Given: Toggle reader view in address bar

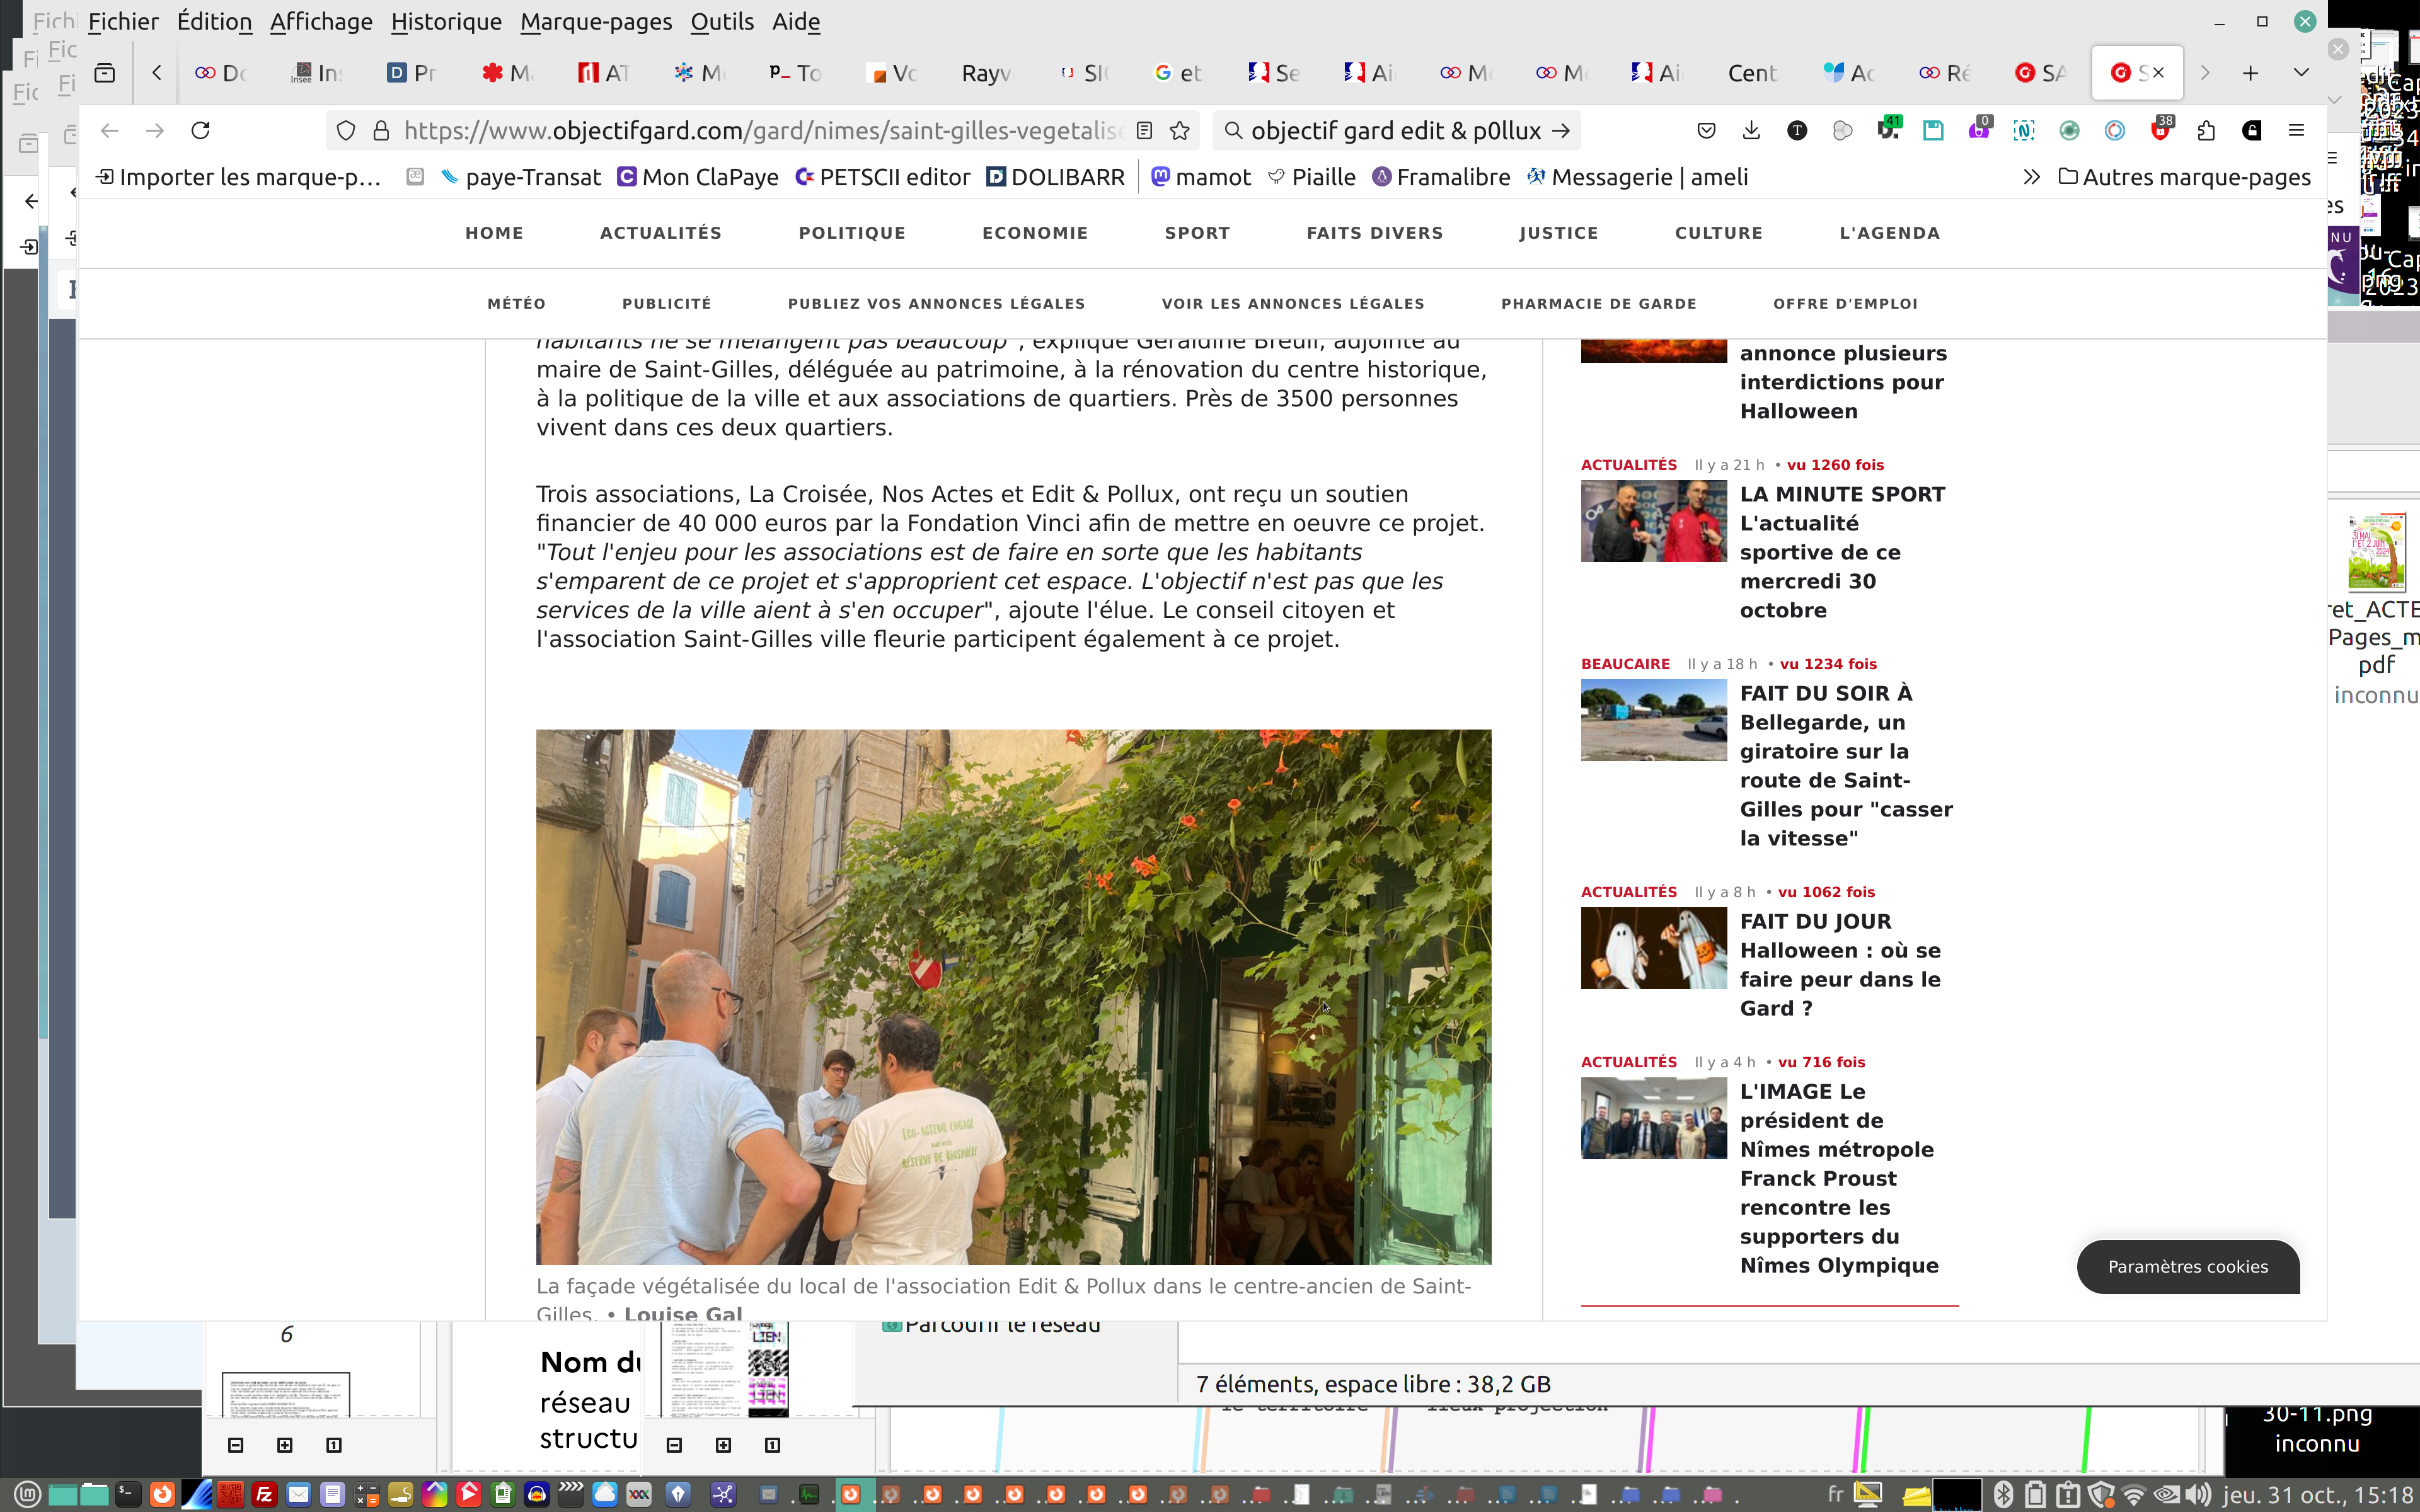Looking at the screenshot, I should point(1145,131).
